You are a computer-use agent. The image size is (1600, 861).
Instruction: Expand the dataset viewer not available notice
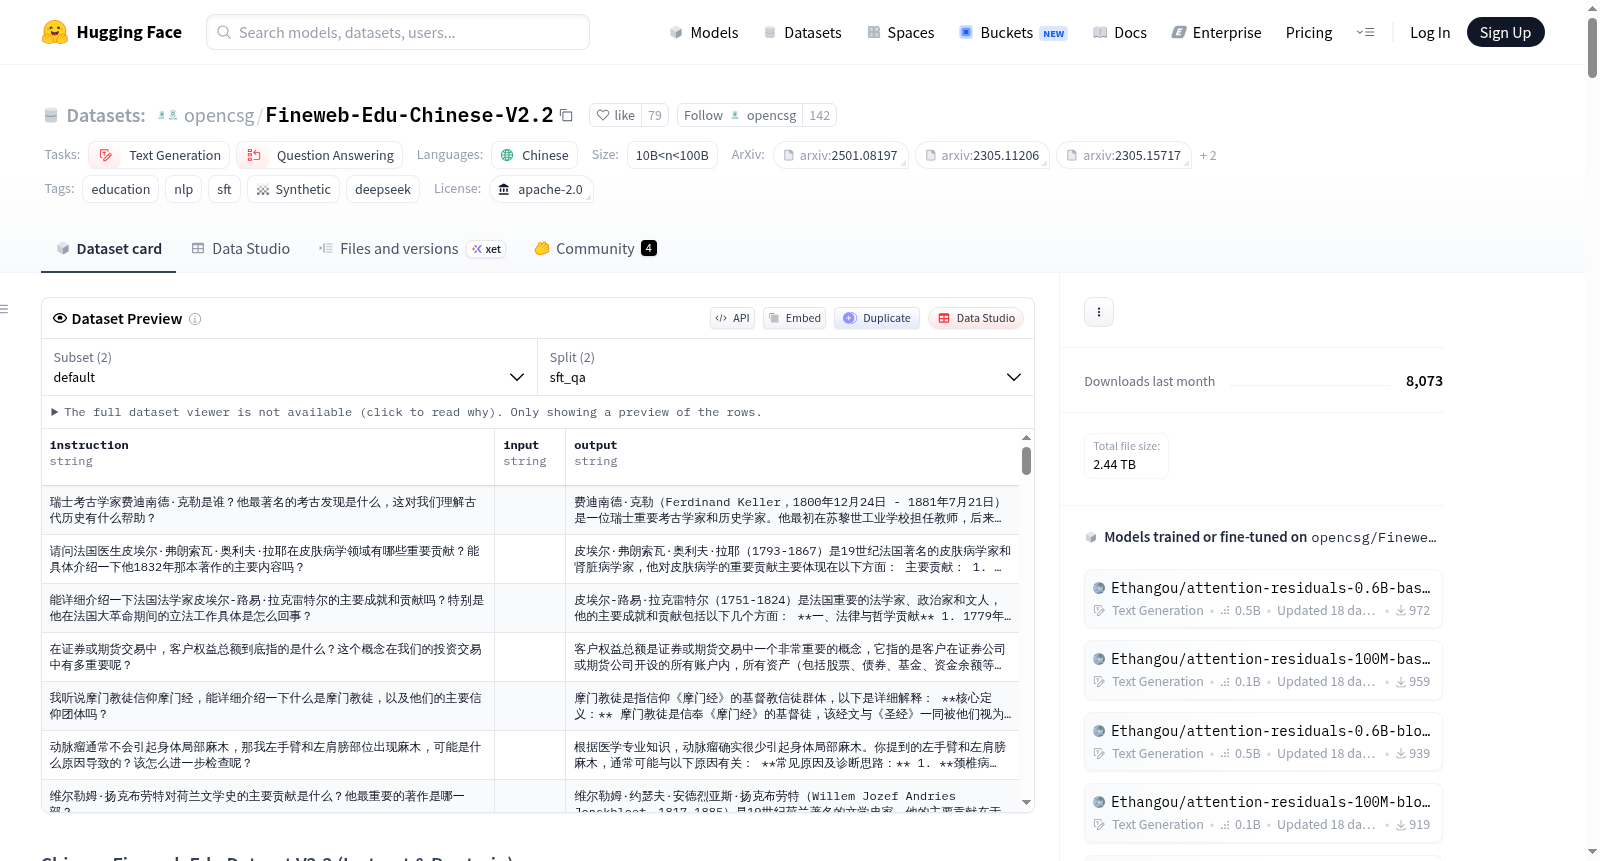(x=406, y=412)
